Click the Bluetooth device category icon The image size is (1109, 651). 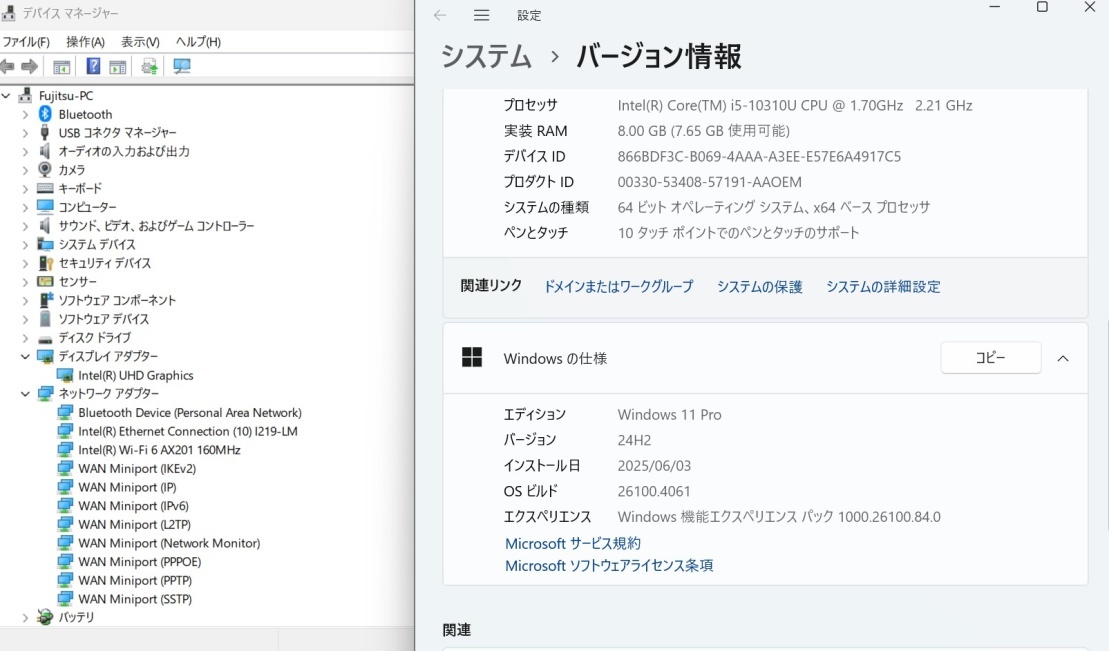point(45,114)
